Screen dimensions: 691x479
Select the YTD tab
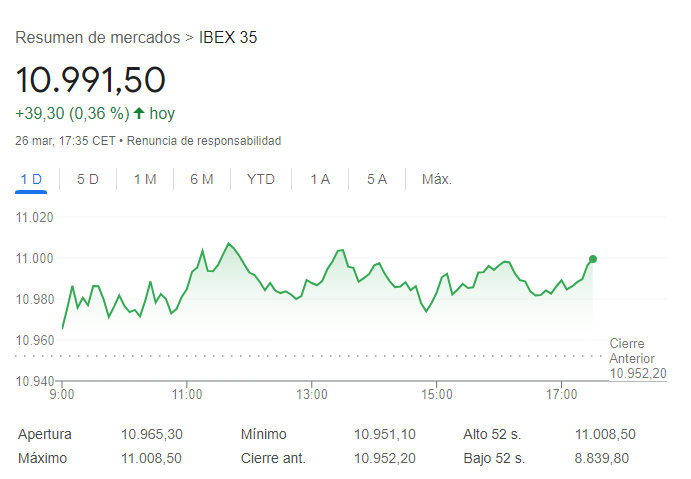[261, 179]
